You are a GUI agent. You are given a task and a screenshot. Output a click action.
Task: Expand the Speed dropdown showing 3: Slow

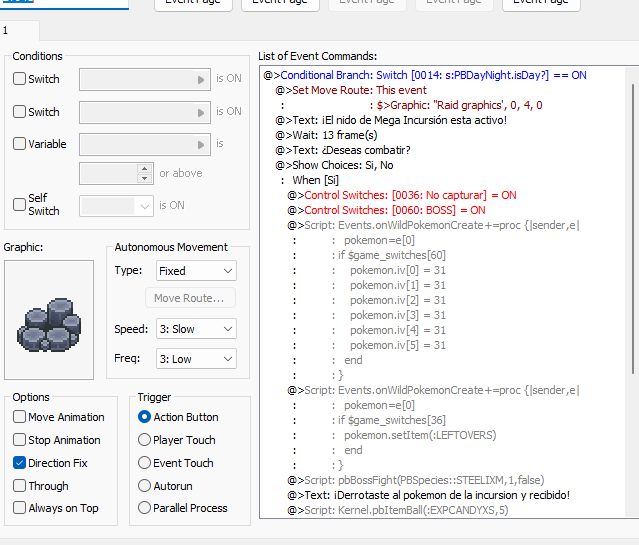(196, 329)
